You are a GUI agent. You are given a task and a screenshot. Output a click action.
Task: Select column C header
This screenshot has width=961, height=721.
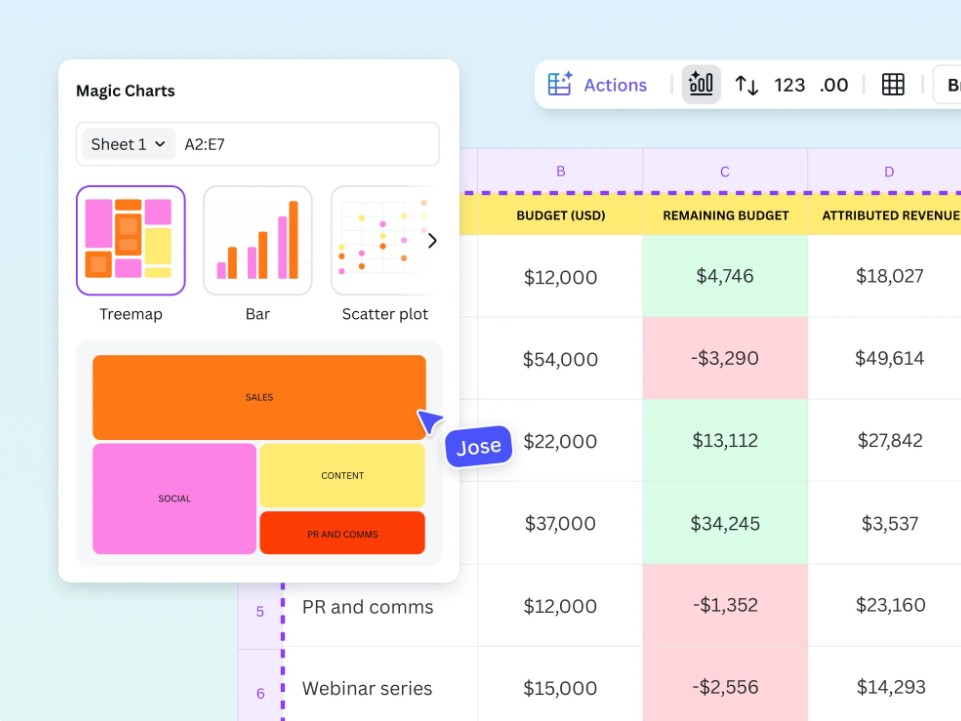pos(725,171)
